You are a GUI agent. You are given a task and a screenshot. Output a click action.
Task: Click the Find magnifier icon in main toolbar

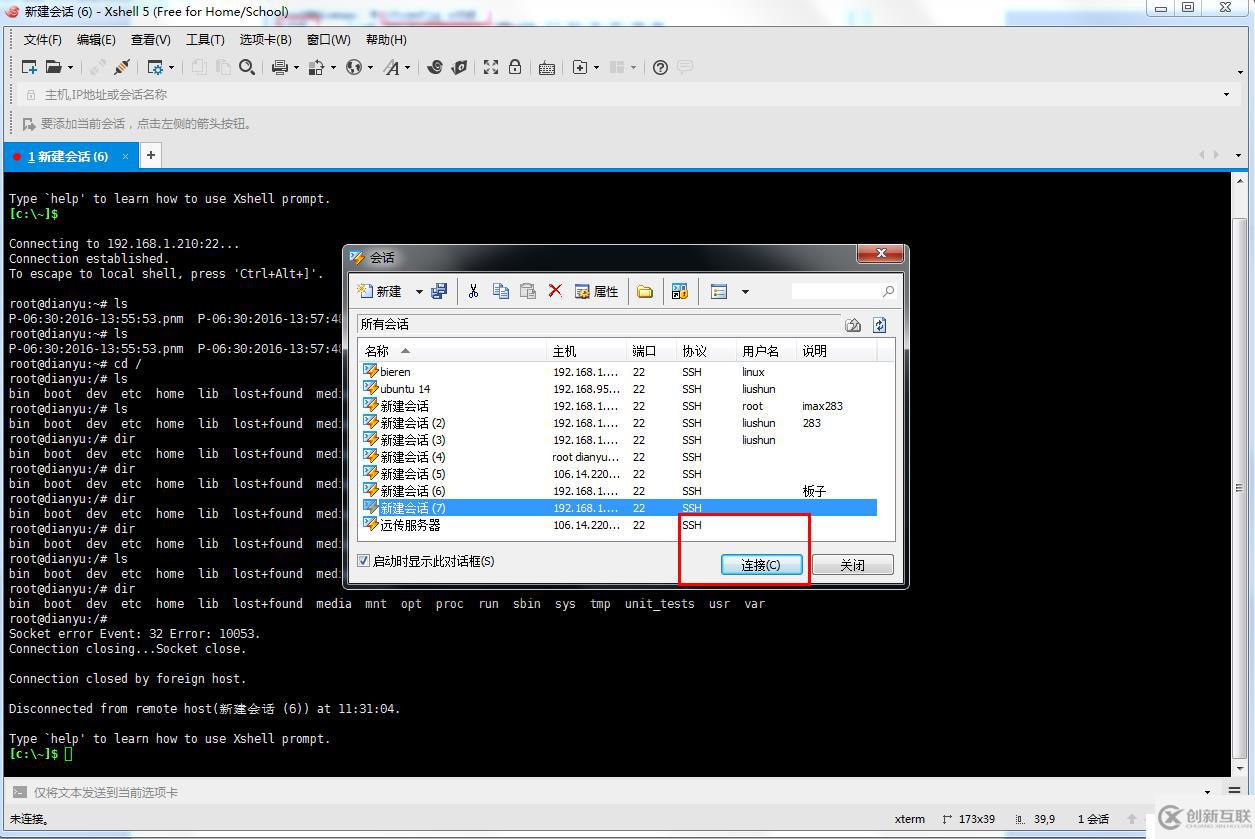click(246, 67)
